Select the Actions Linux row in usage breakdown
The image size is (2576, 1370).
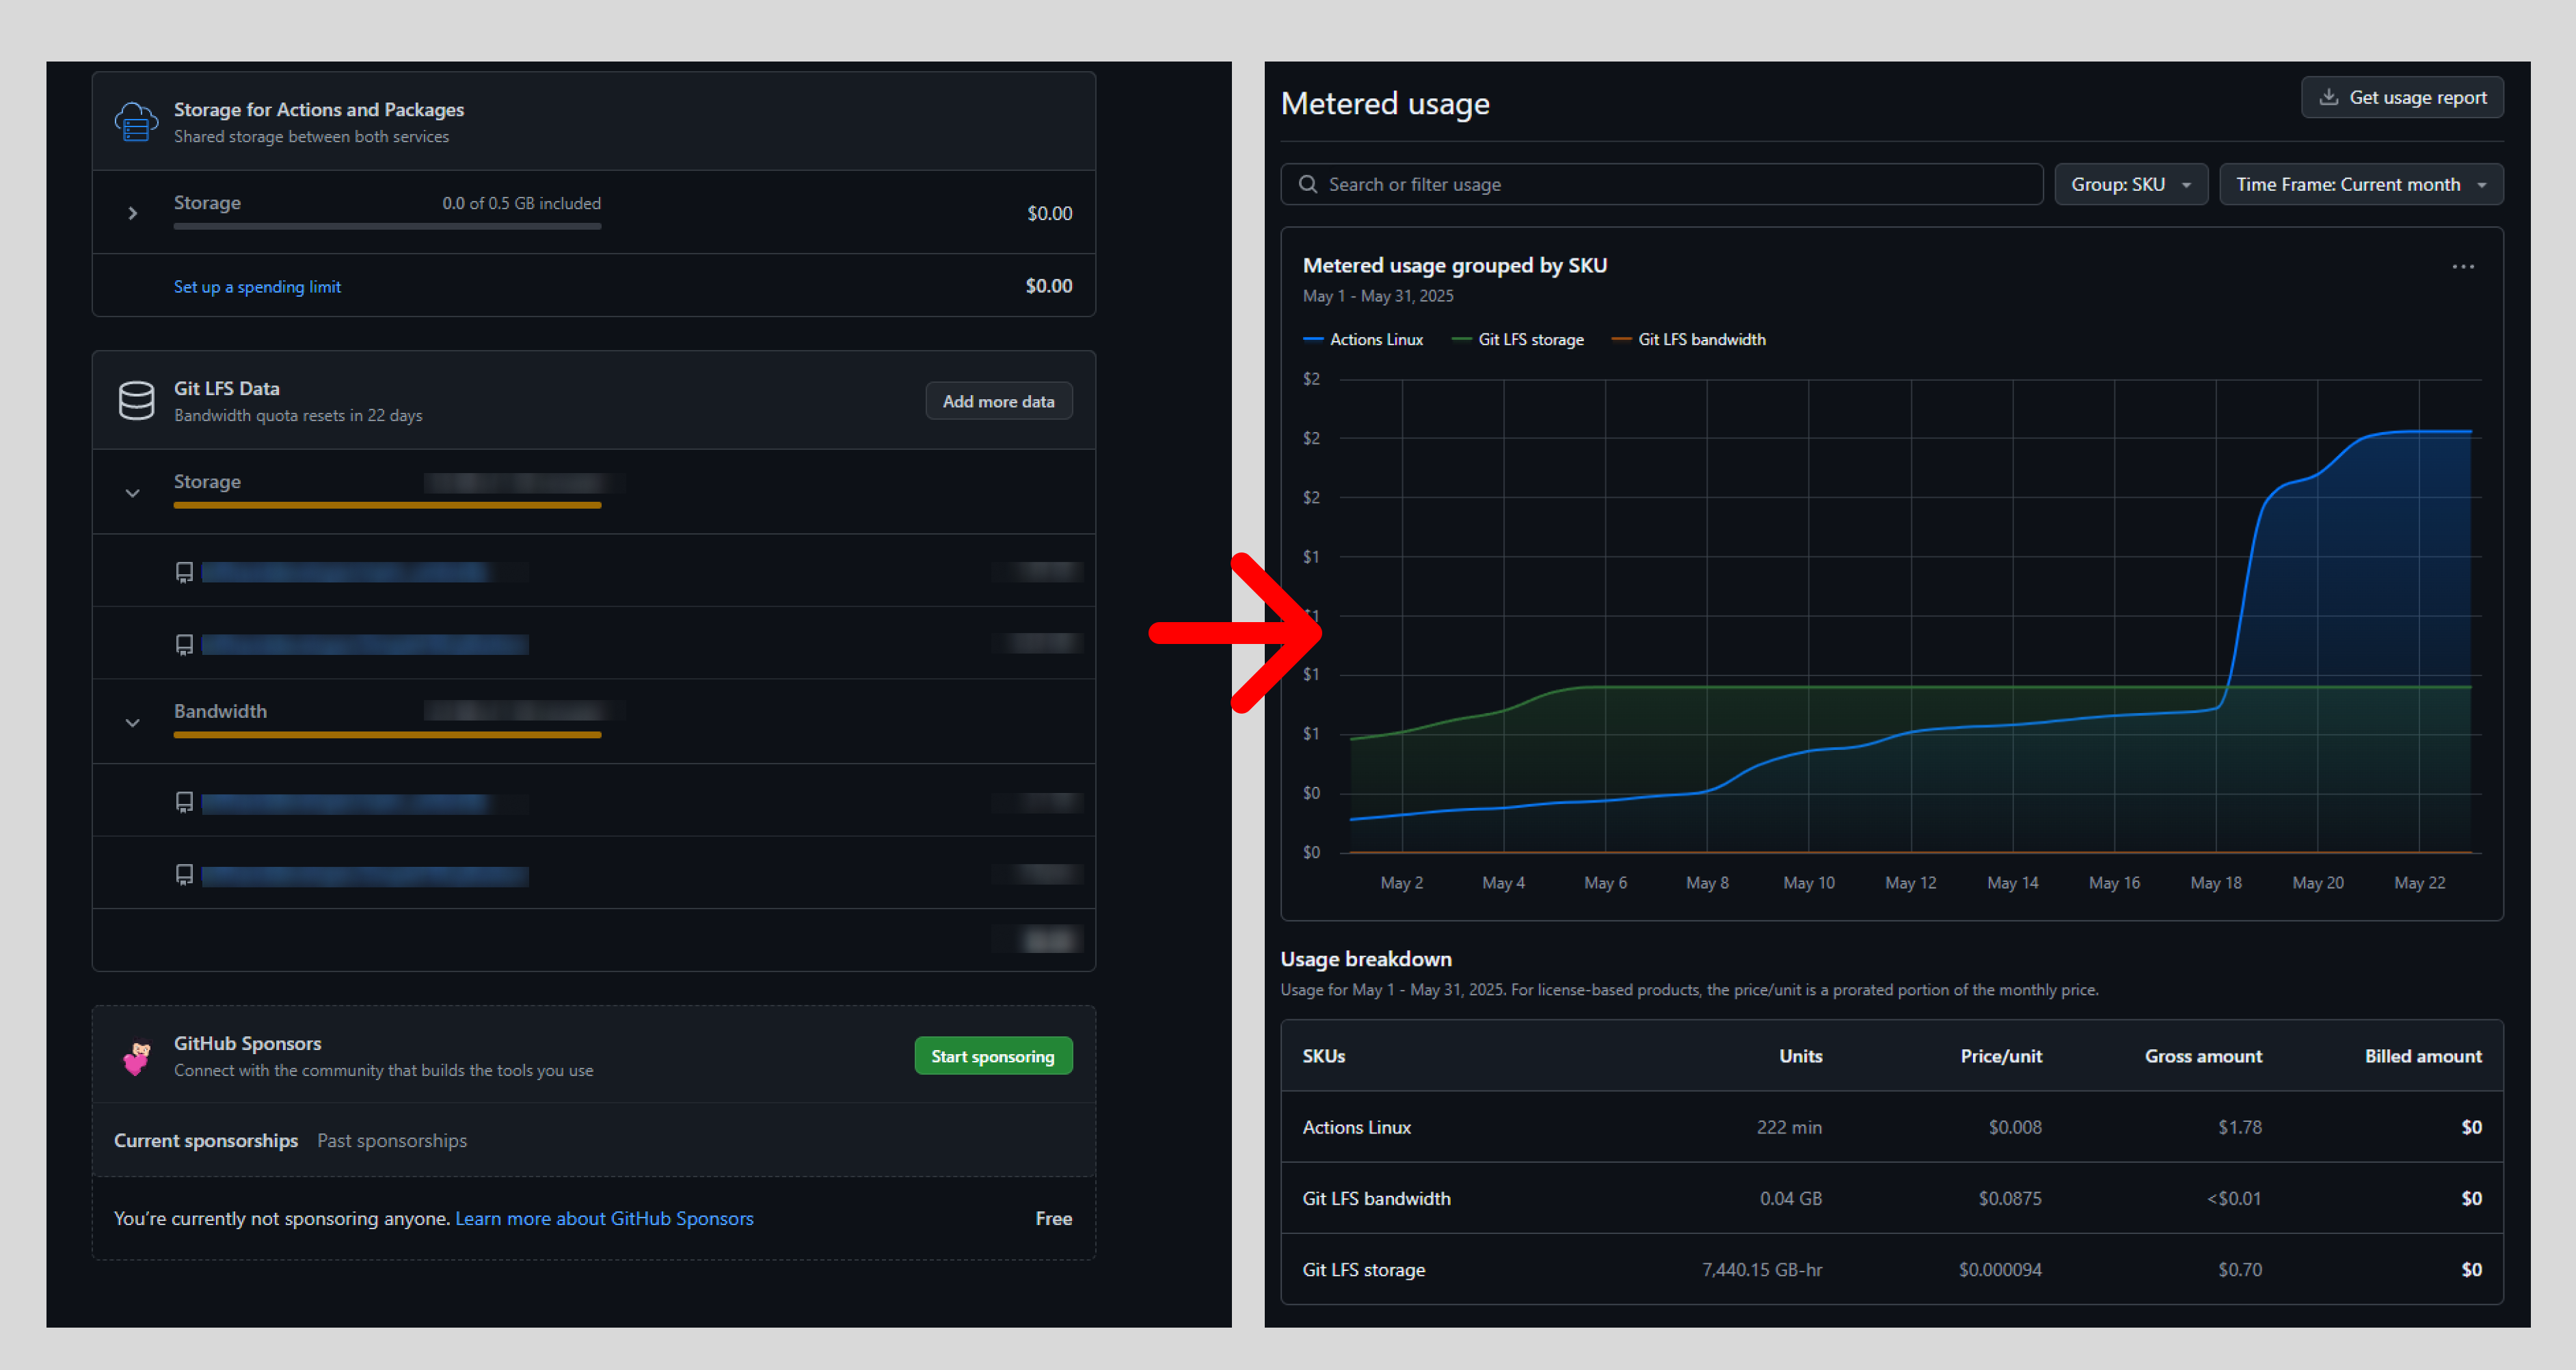point(1891,1127)
